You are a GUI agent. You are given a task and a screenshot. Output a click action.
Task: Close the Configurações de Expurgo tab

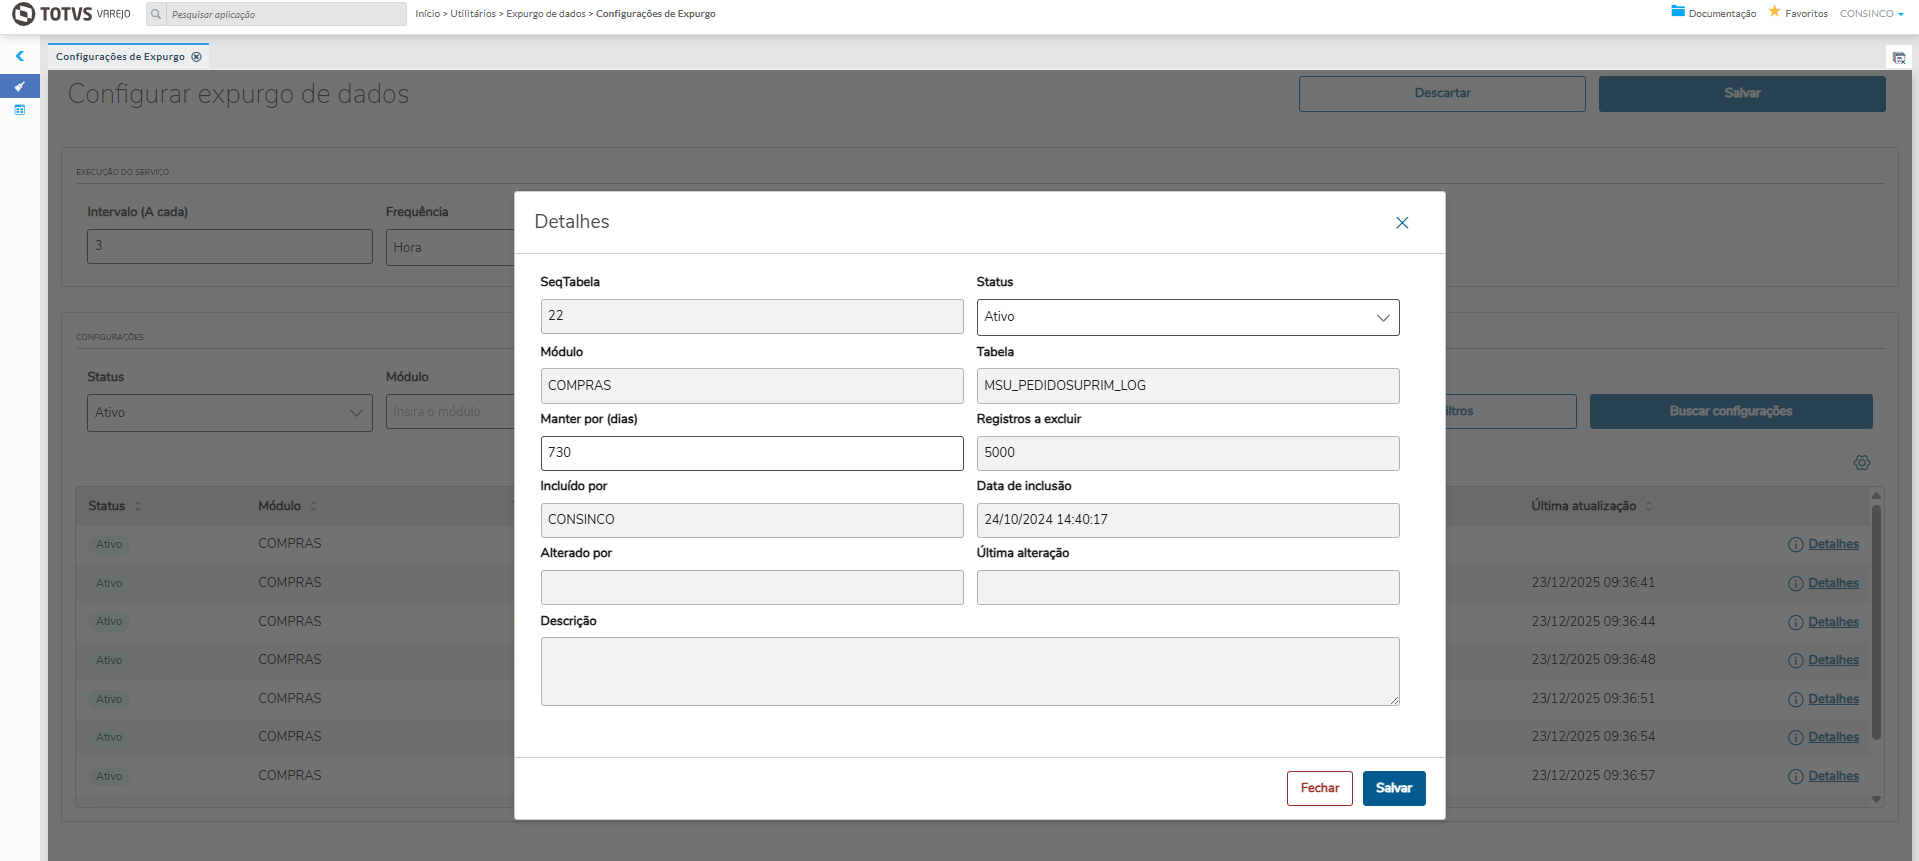pos(197,57)
